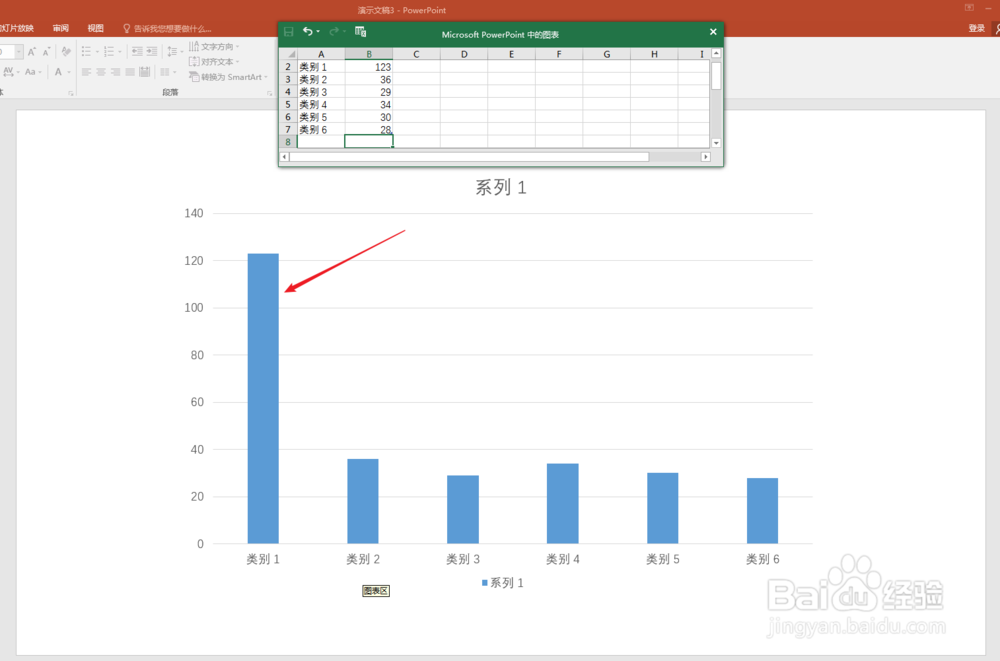The image size is (1000, 661).
Task: Click the distributed alignment icon
Action: 145,71
